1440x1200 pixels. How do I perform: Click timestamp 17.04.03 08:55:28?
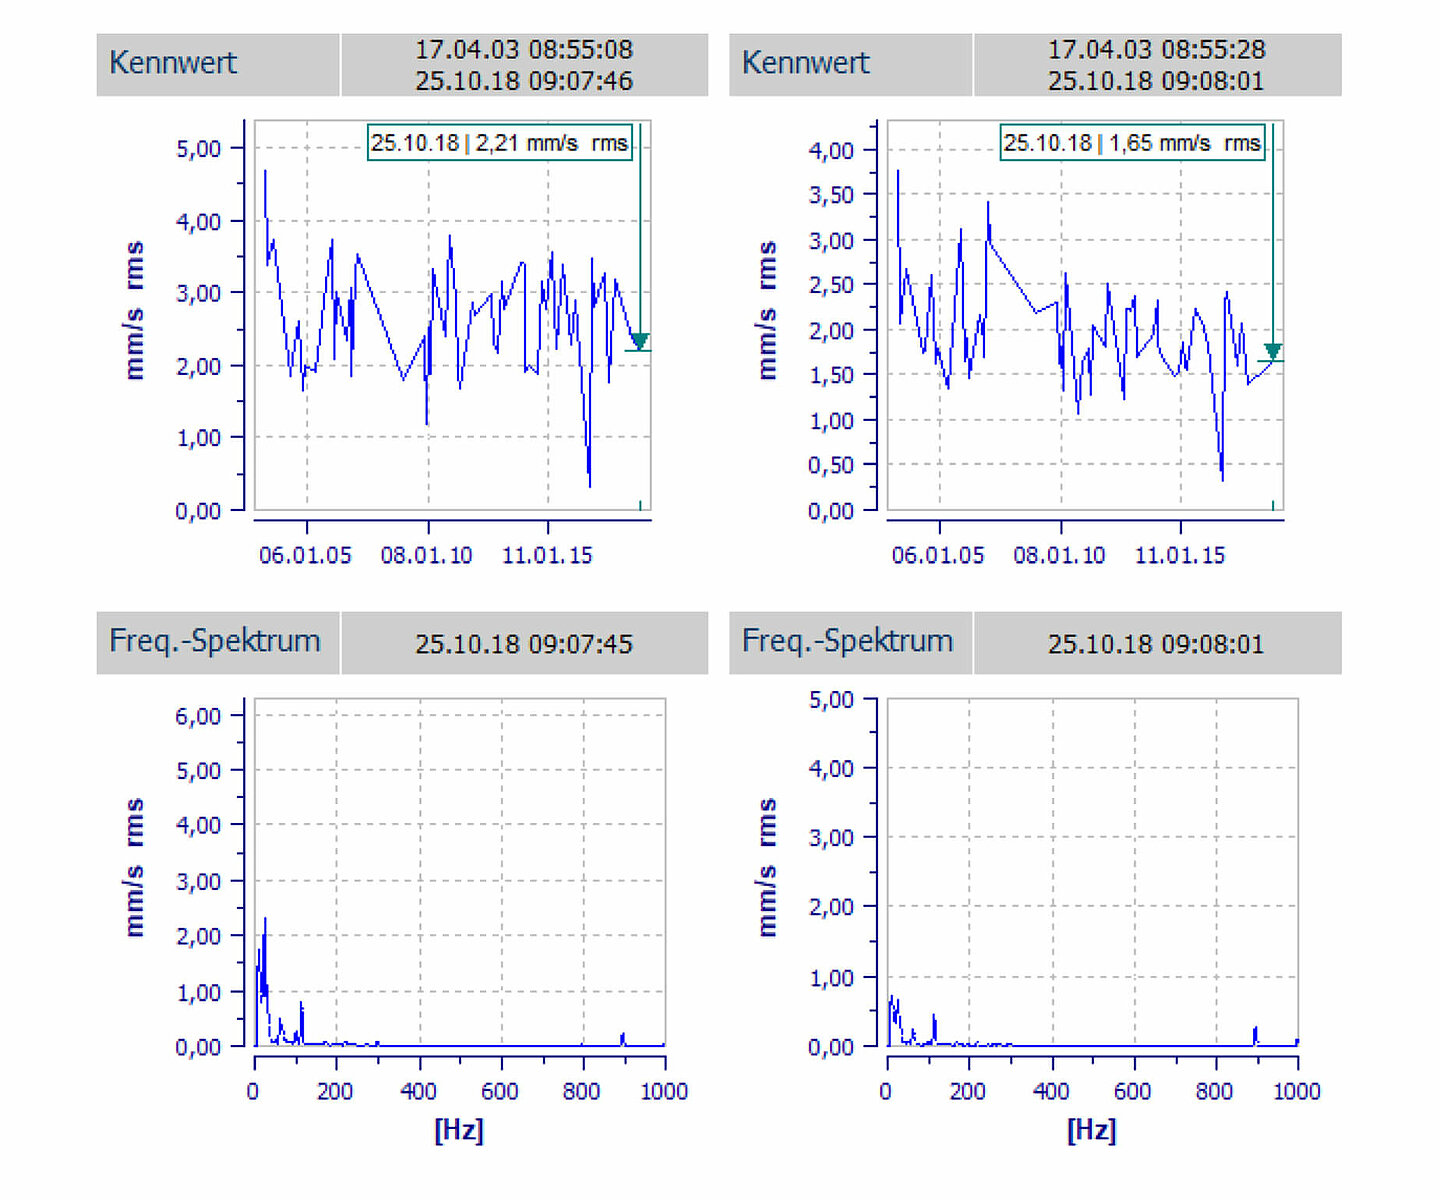click(x=1157, y=49)
